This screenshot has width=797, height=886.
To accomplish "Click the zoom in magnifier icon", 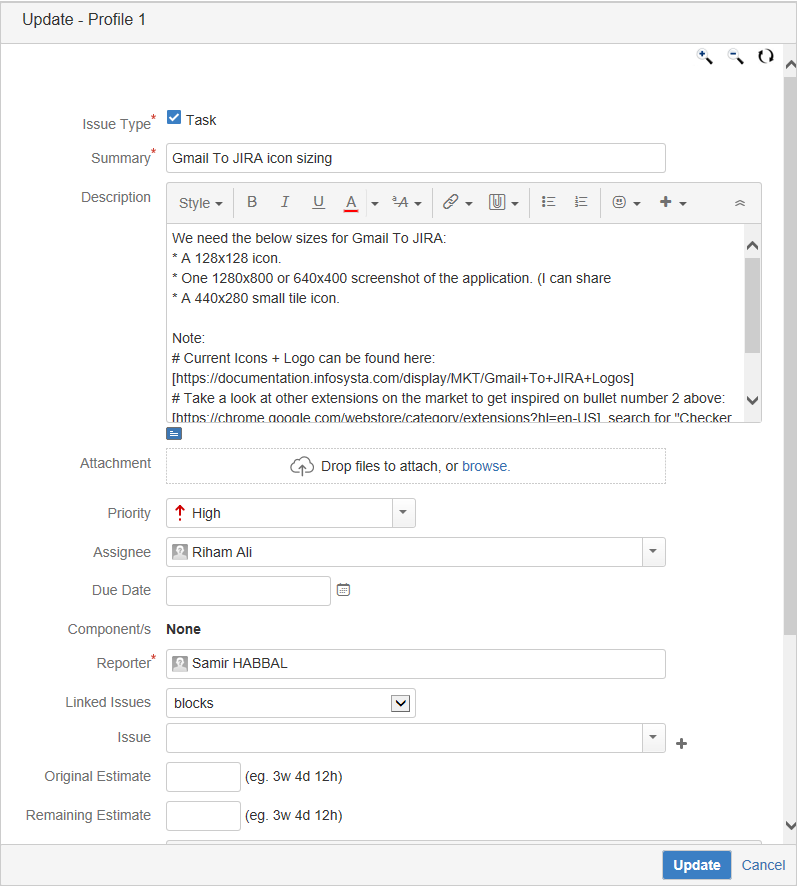I will point(704,57).
